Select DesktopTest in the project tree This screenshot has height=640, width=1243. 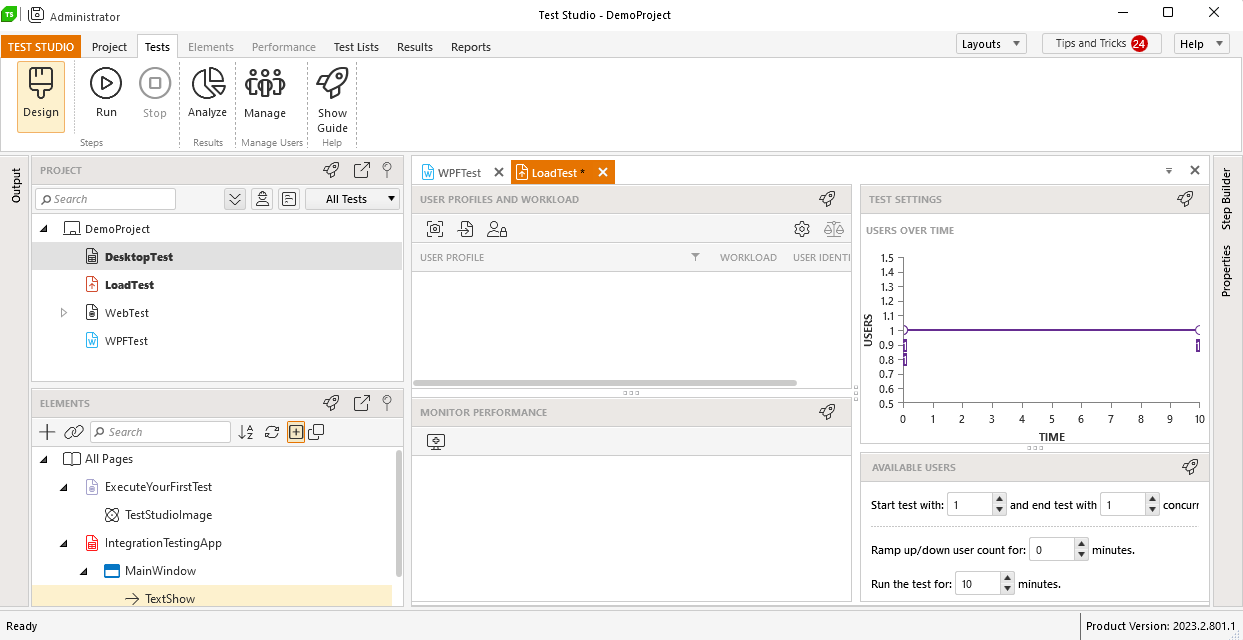139,257
